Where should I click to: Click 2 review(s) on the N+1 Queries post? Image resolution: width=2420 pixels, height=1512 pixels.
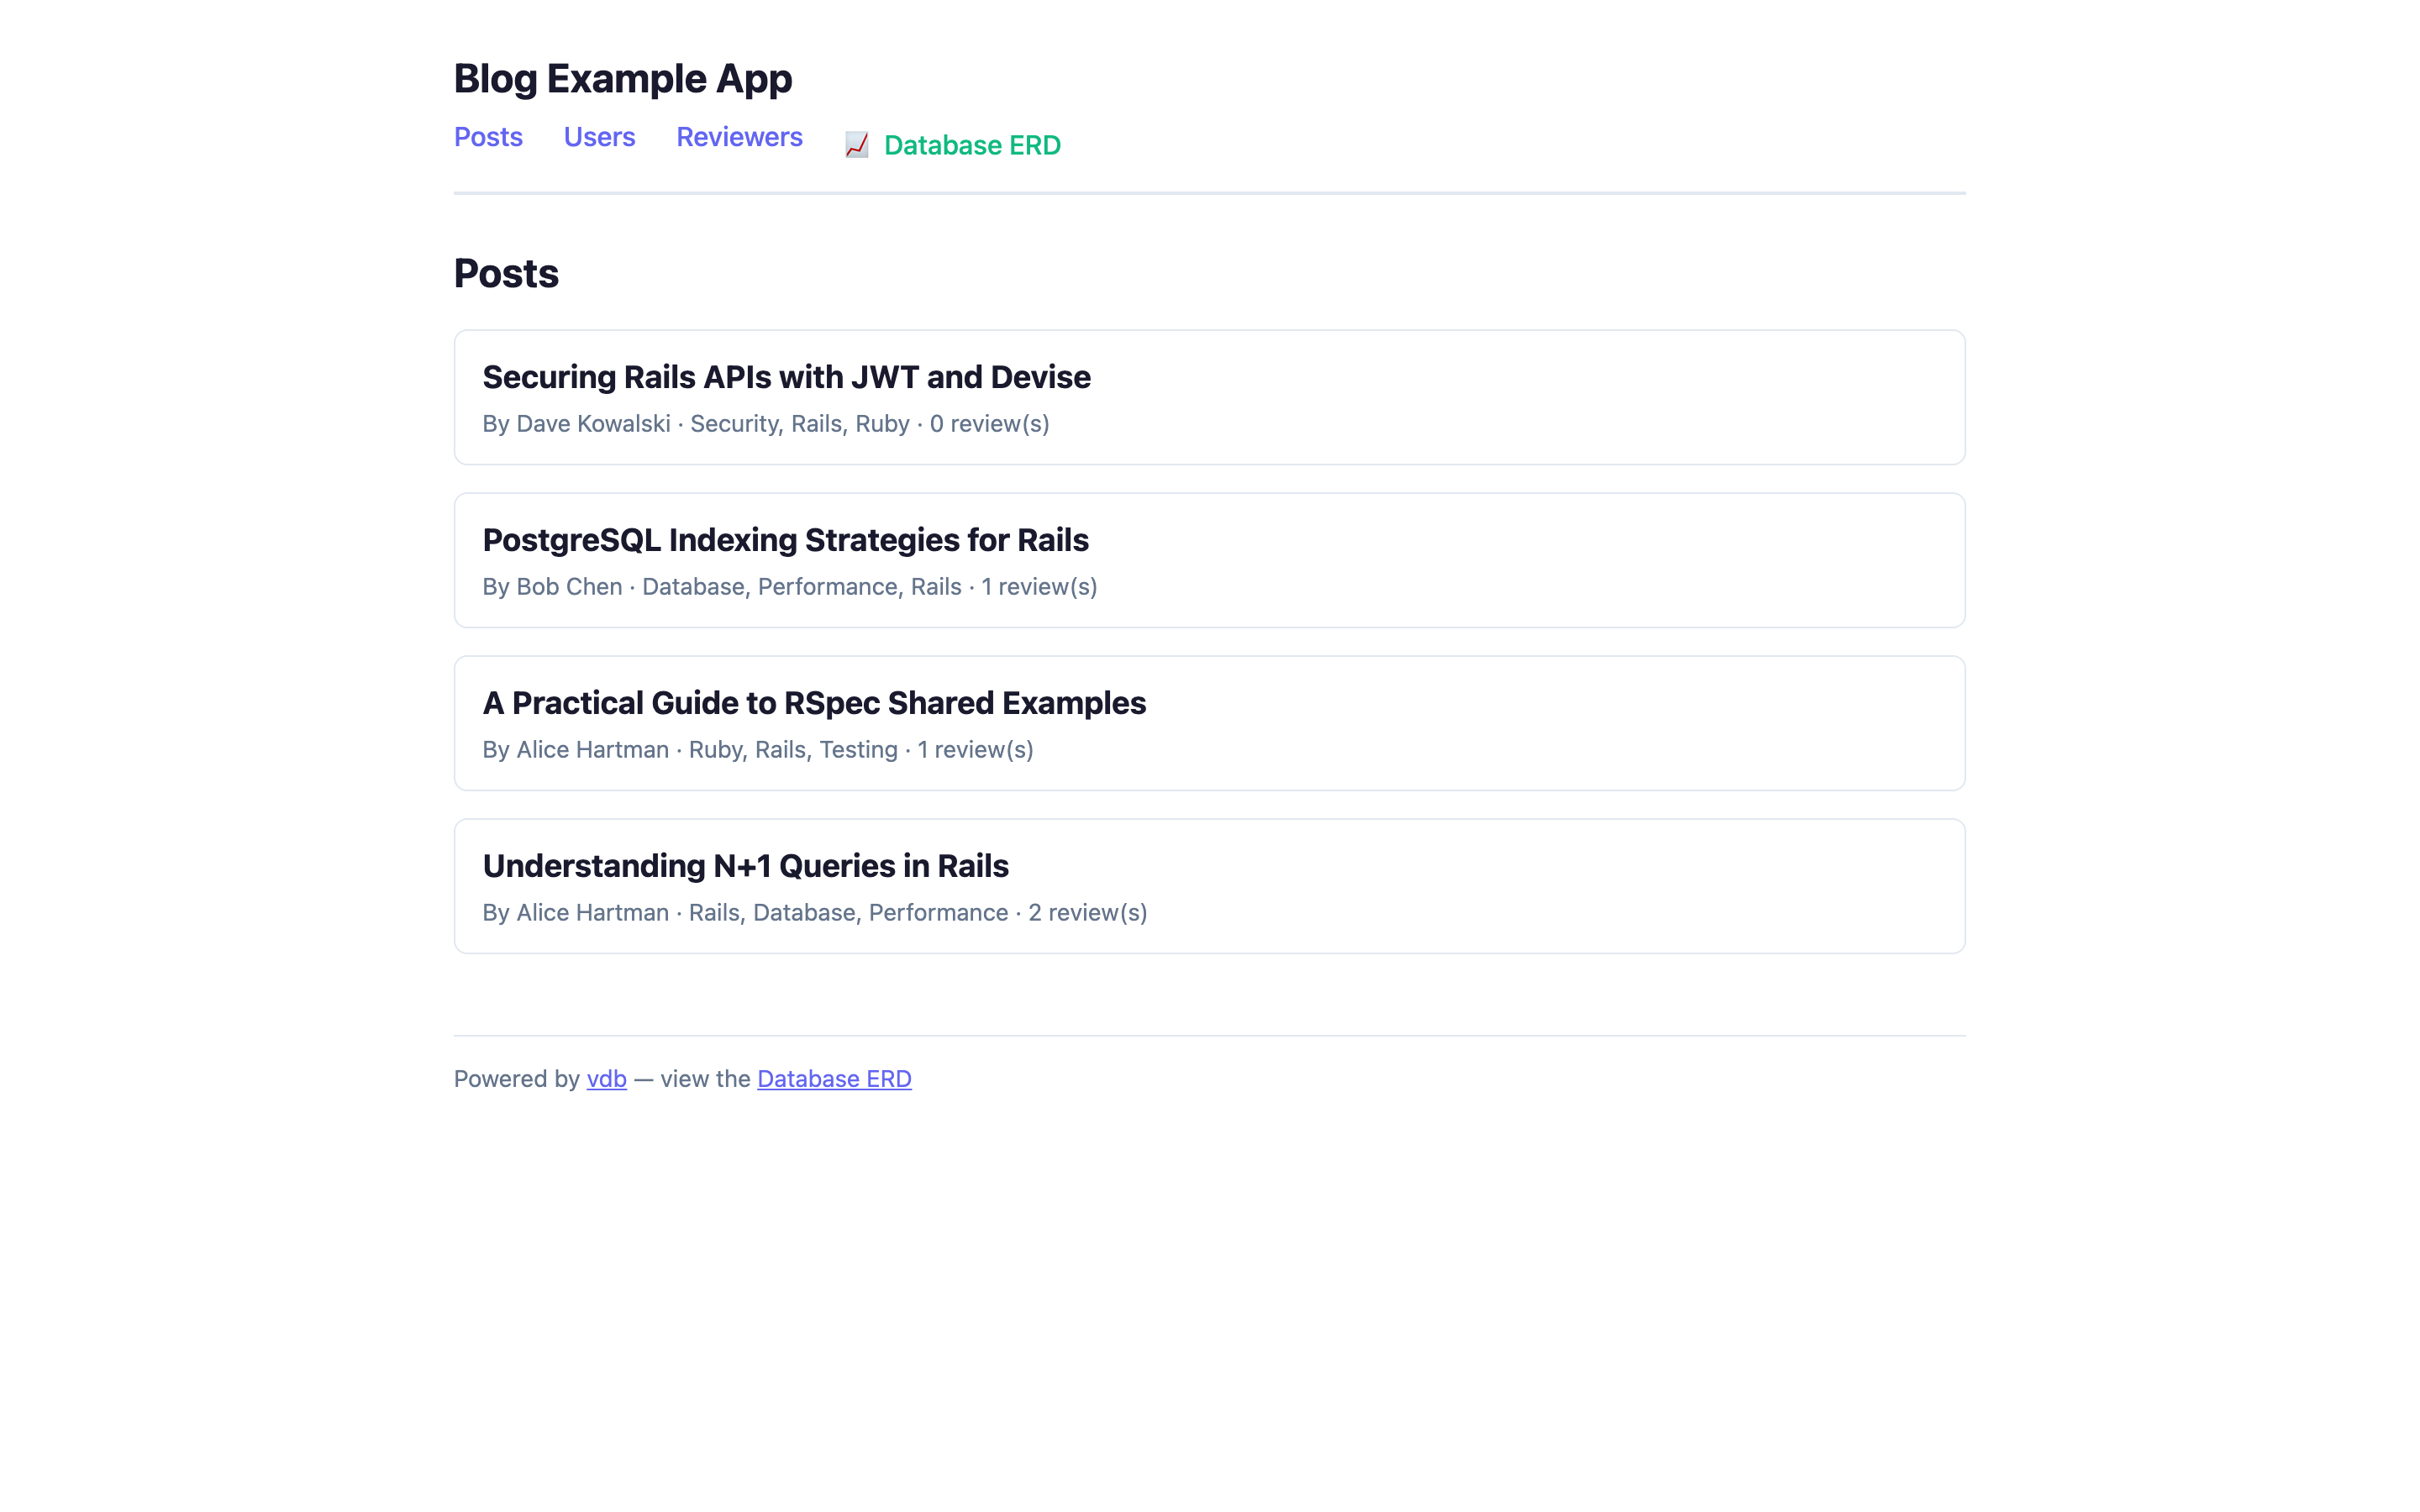click(1088, 912)
